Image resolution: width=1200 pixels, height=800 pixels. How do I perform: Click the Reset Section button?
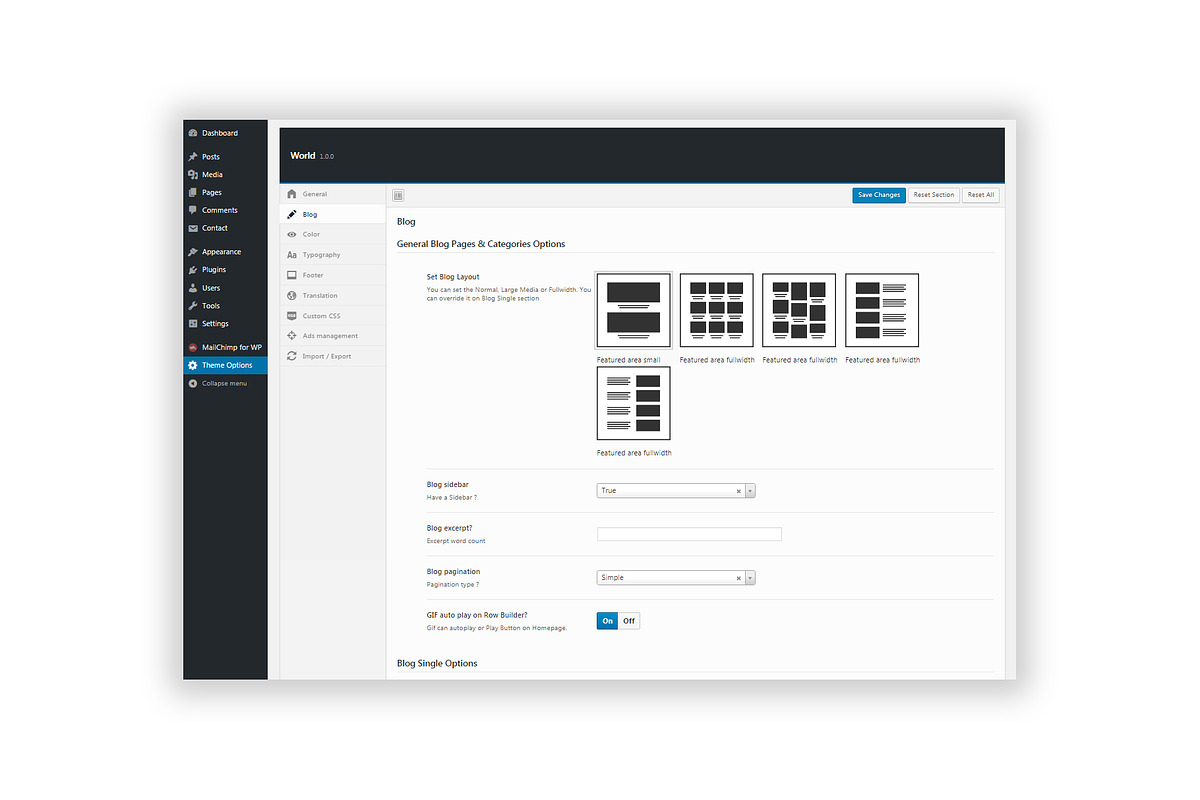(934, 195)
